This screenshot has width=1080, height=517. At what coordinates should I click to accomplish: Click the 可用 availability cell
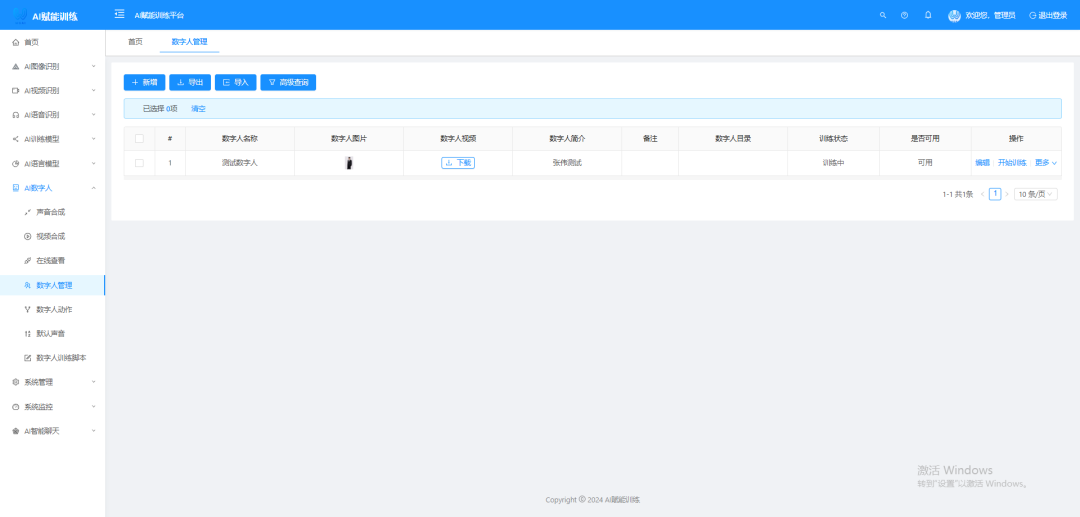(925, 163)
